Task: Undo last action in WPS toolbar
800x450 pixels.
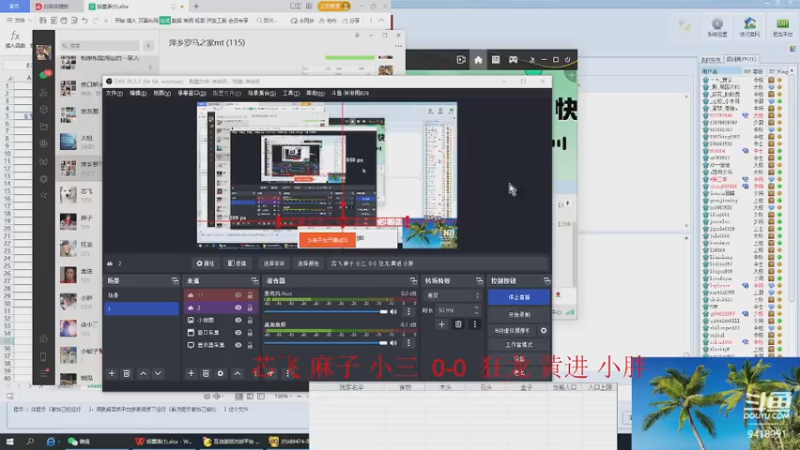Action: click(85, 20)
